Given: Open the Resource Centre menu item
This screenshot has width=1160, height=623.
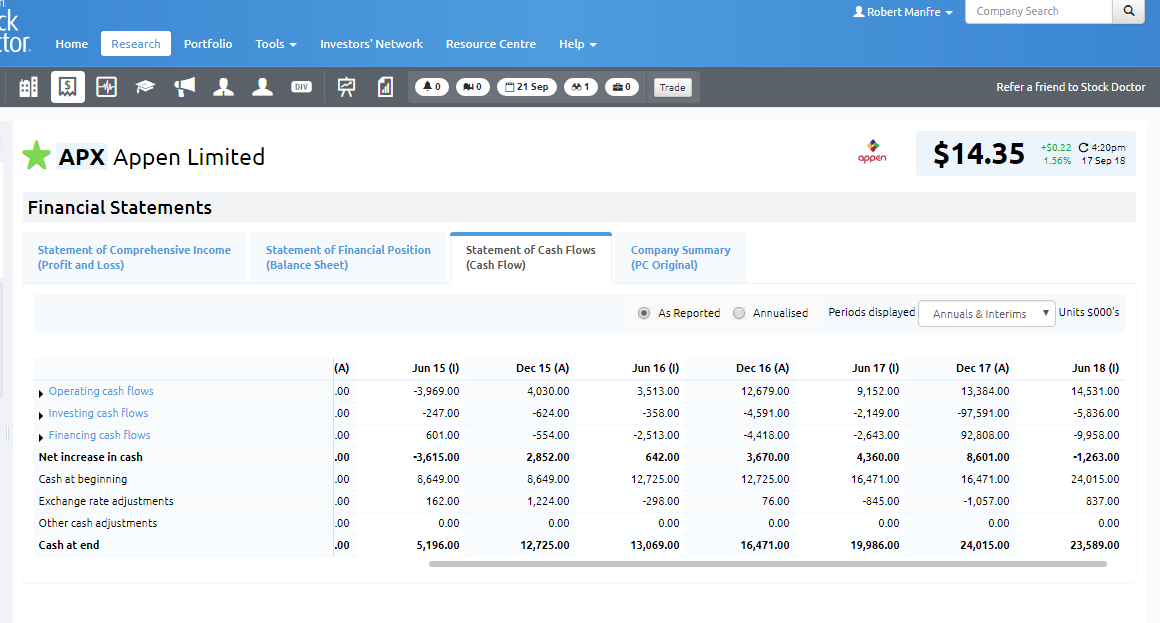Looking at the screenshot, I should pyautogui.click(x=490, y=44).
